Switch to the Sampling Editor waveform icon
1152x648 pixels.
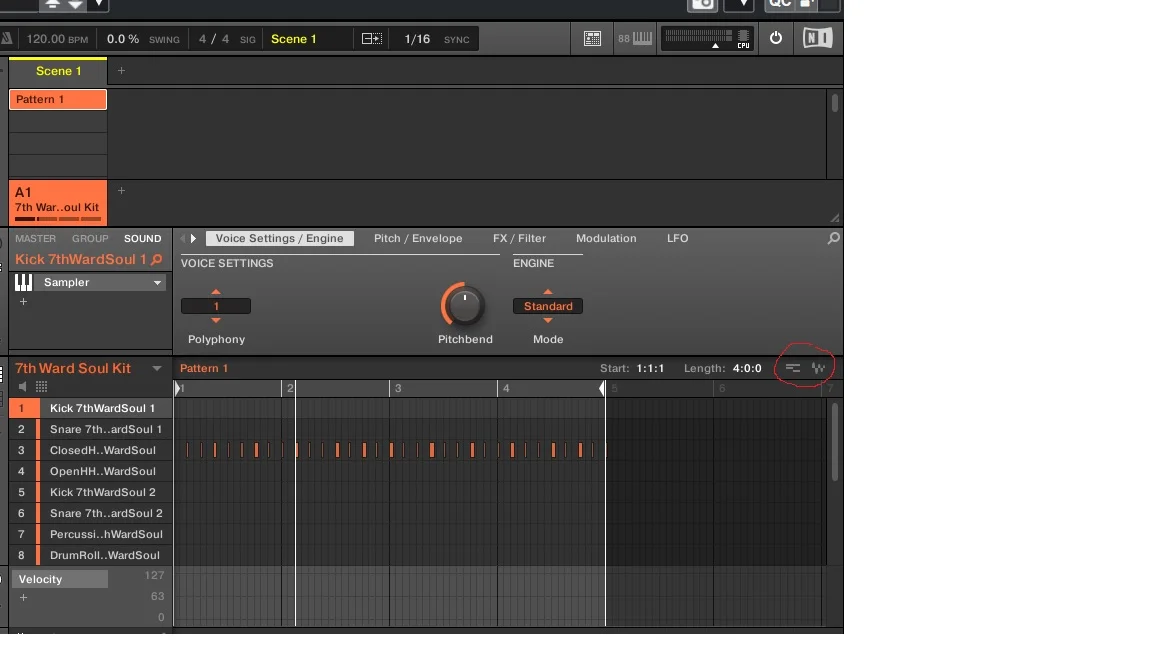(818, 368)
